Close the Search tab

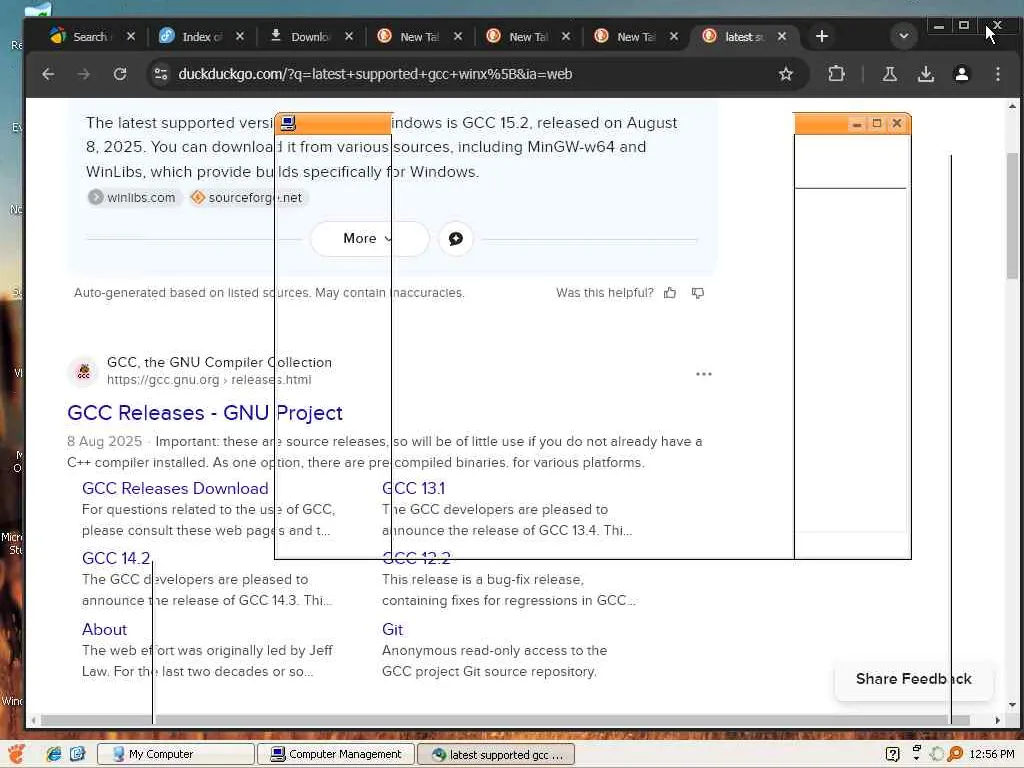tap(131, 37)
